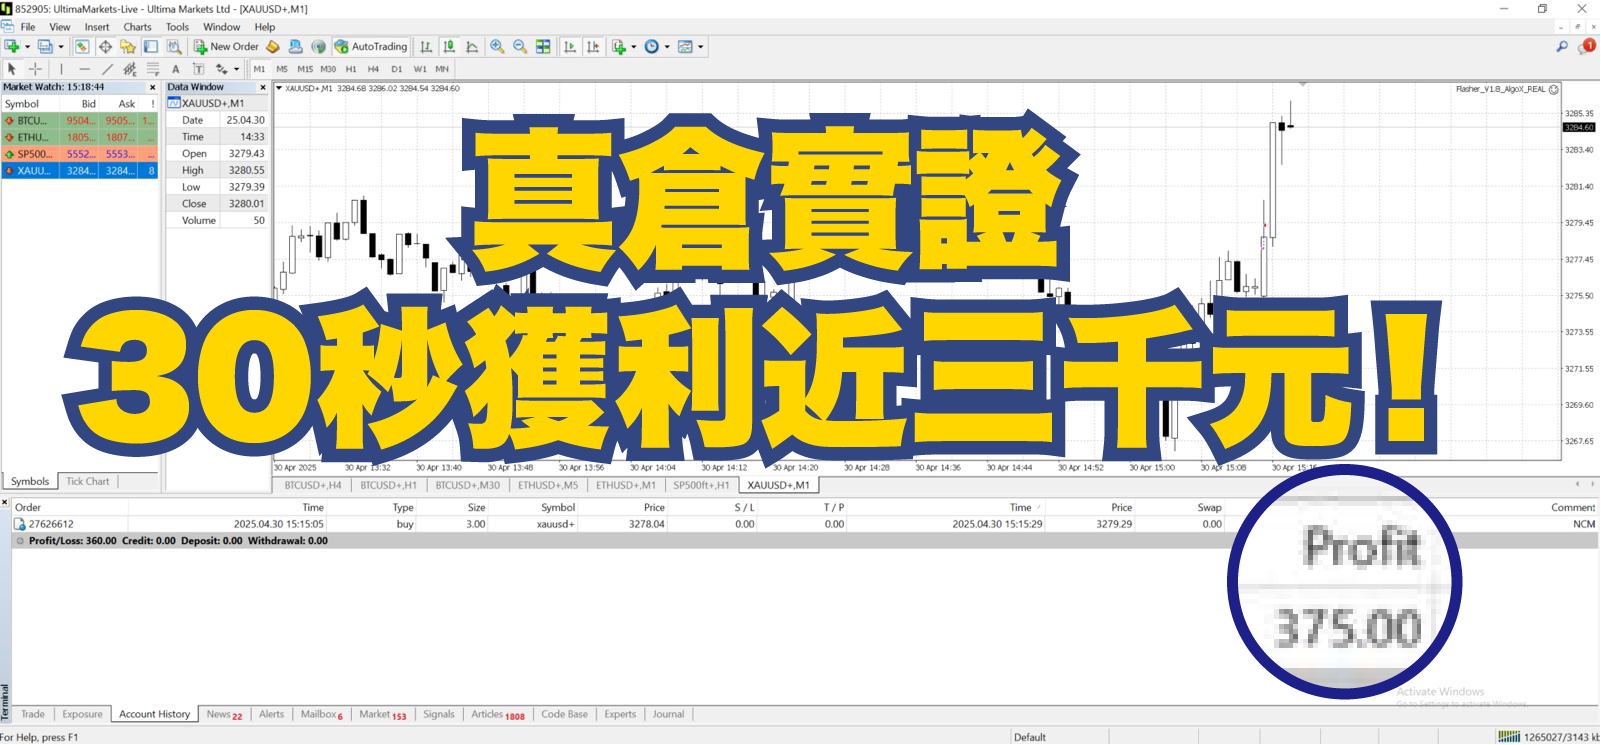Viewport: 1601px width, 745px height.
Task: Launch MetaEditor from toolbar
Action: pos(273,46)
